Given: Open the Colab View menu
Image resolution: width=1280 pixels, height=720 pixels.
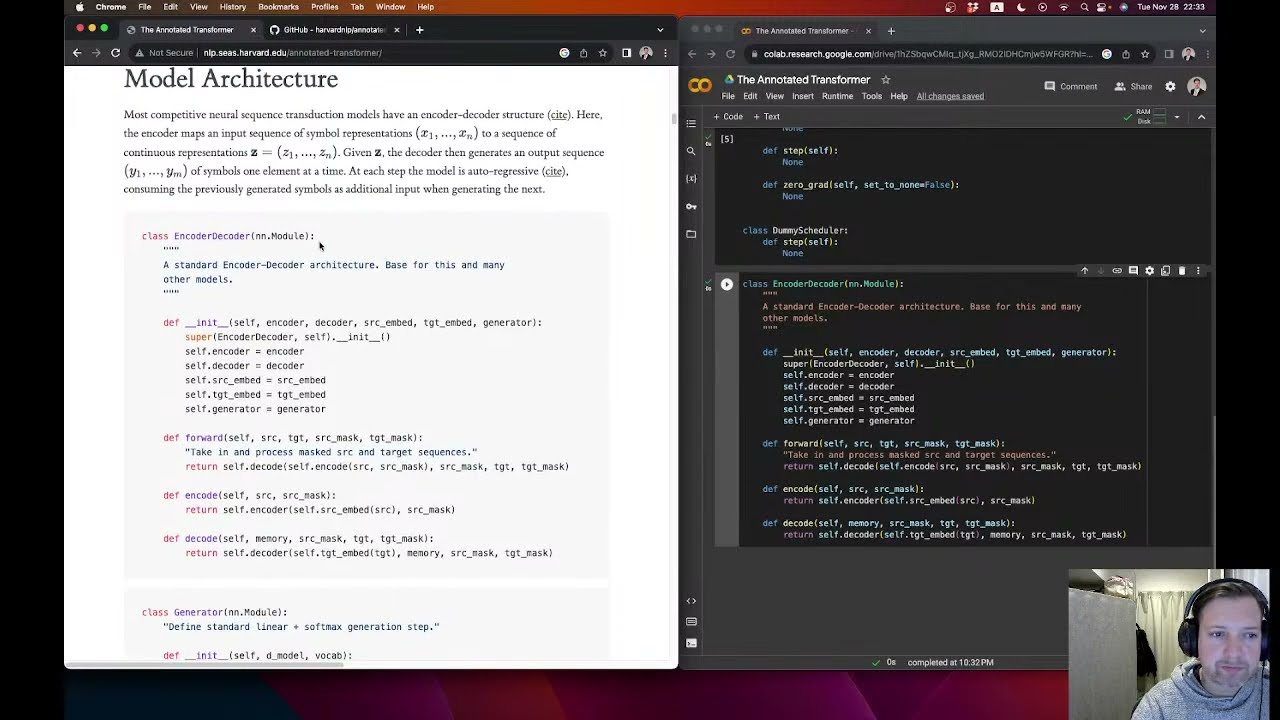Looking at the screenshot, I should (x=774, y=96).
